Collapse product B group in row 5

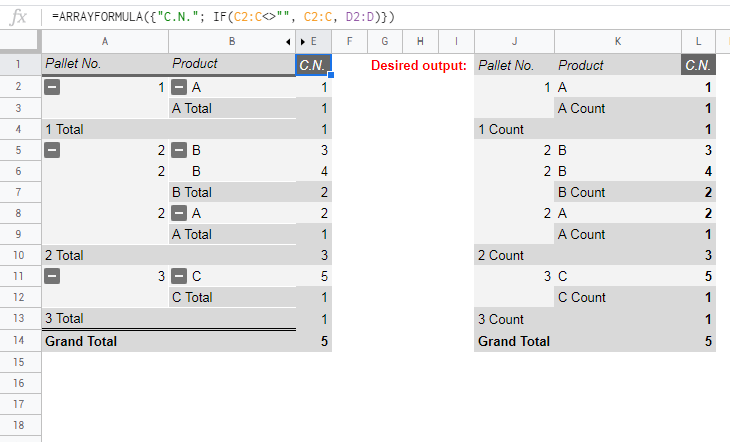pyautogui.click(x=179, y=150)
